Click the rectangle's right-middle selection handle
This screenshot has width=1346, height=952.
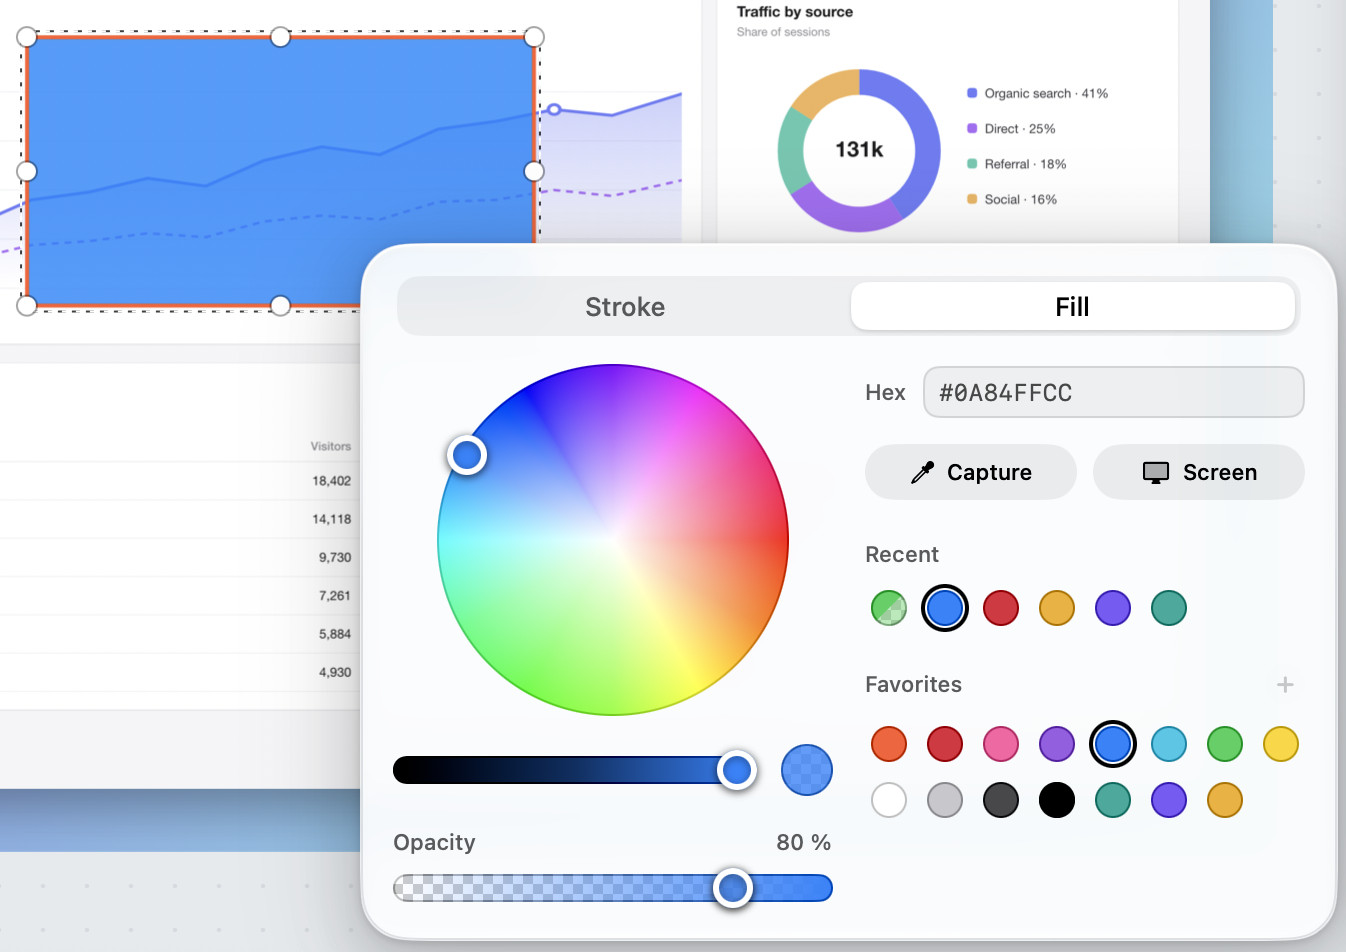(x=534, y=171)
